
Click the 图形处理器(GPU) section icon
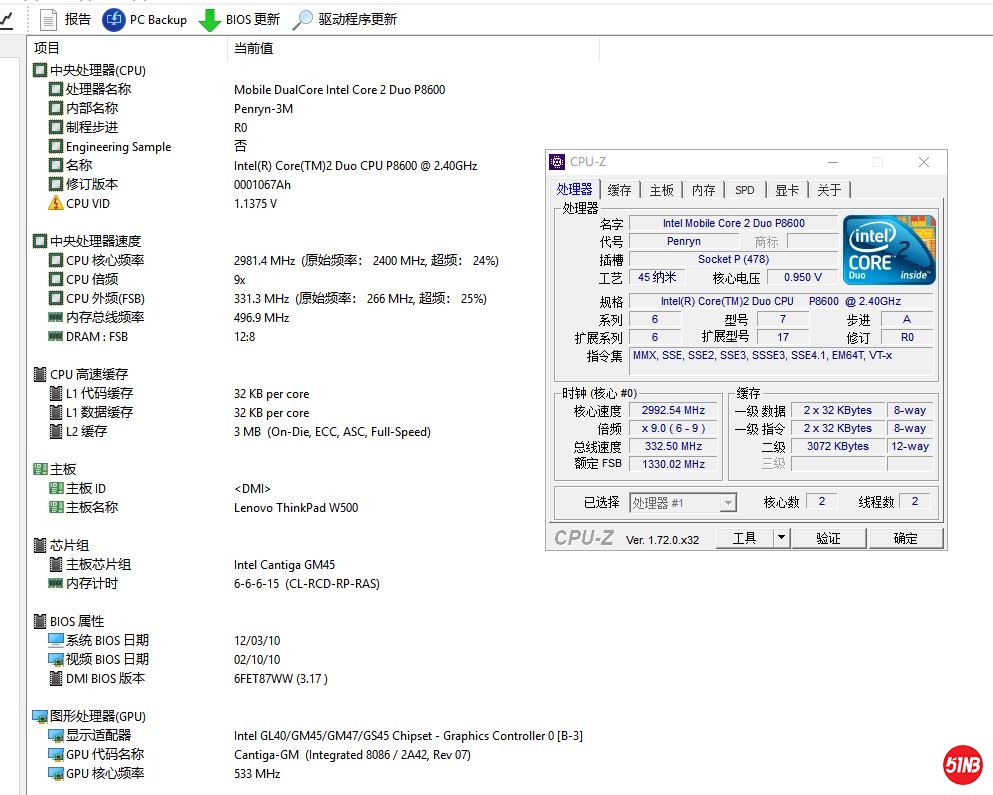(40, 716)
